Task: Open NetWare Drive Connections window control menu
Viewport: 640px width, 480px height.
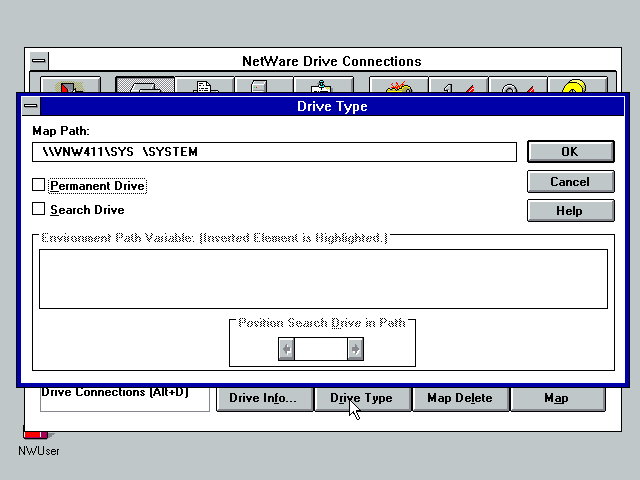Action: coord(39,61)
